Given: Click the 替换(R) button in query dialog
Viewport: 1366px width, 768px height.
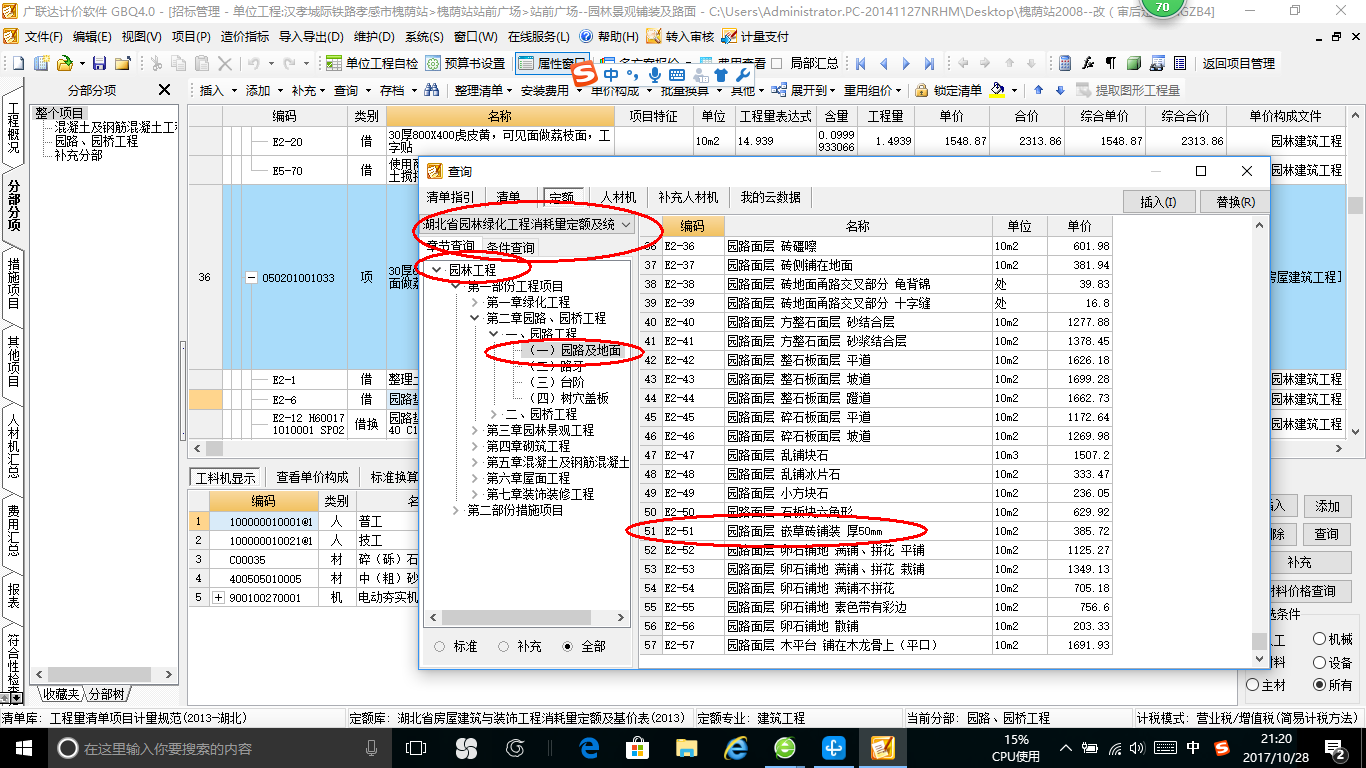Looking at the screenshot, I should [x=1235, y=201].
